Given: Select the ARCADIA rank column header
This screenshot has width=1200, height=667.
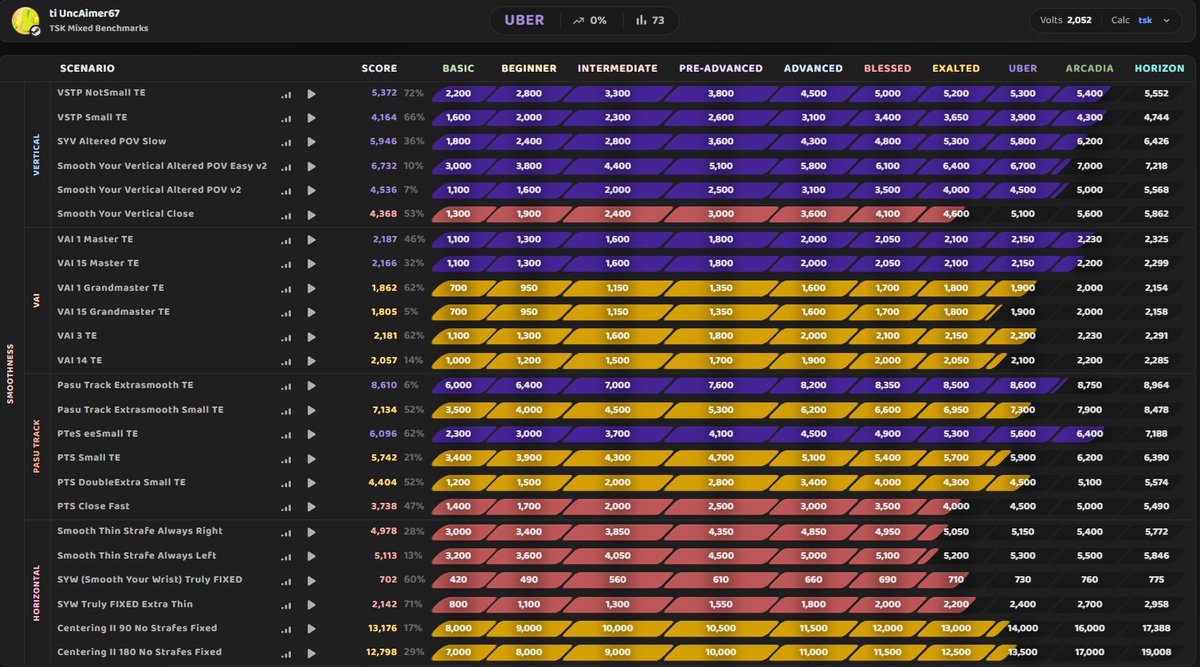Looking at the screenshot, I should point(1089,69).
